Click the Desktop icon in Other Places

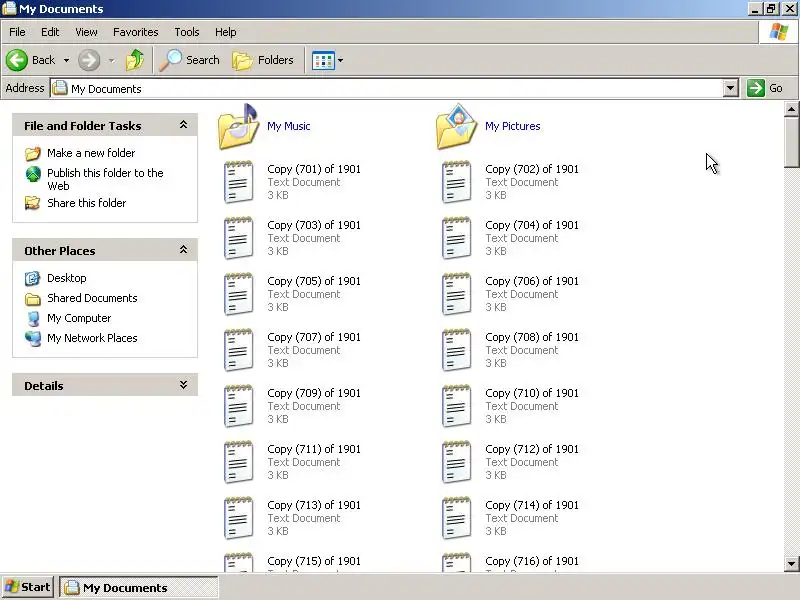tap(33, 278)
